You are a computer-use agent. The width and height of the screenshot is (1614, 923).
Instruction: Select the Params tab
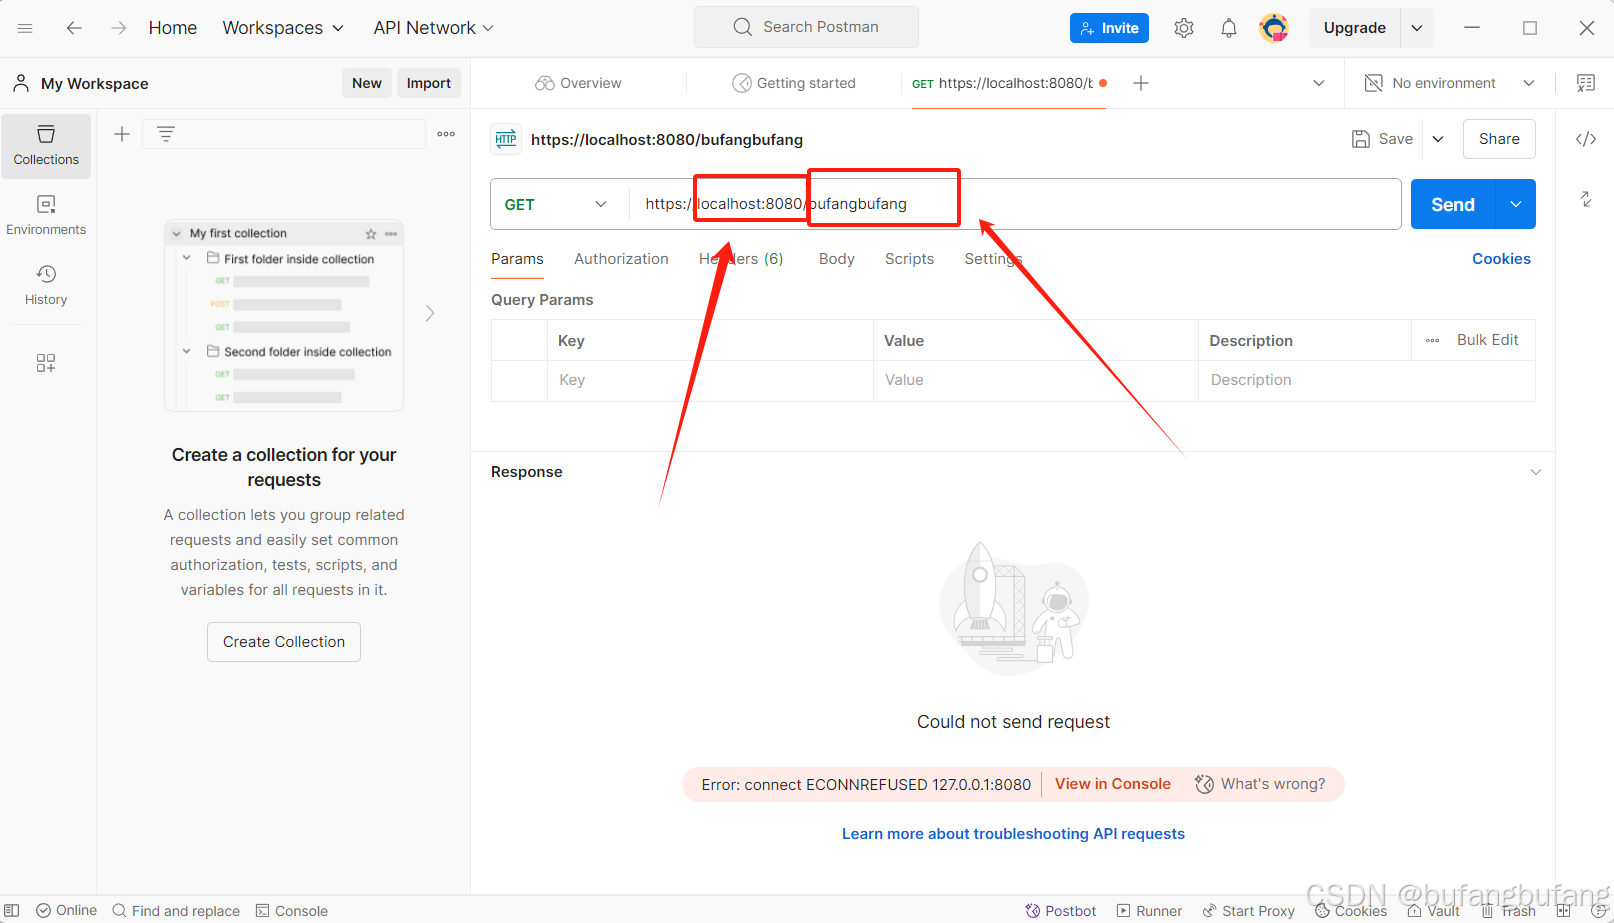pyautogui.click(x=517, y=259)
